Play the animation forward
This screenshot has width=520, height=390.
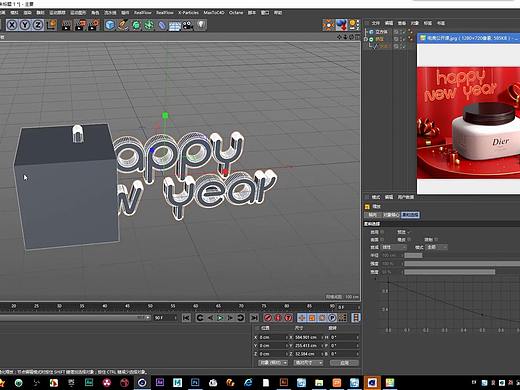point(220,318)
